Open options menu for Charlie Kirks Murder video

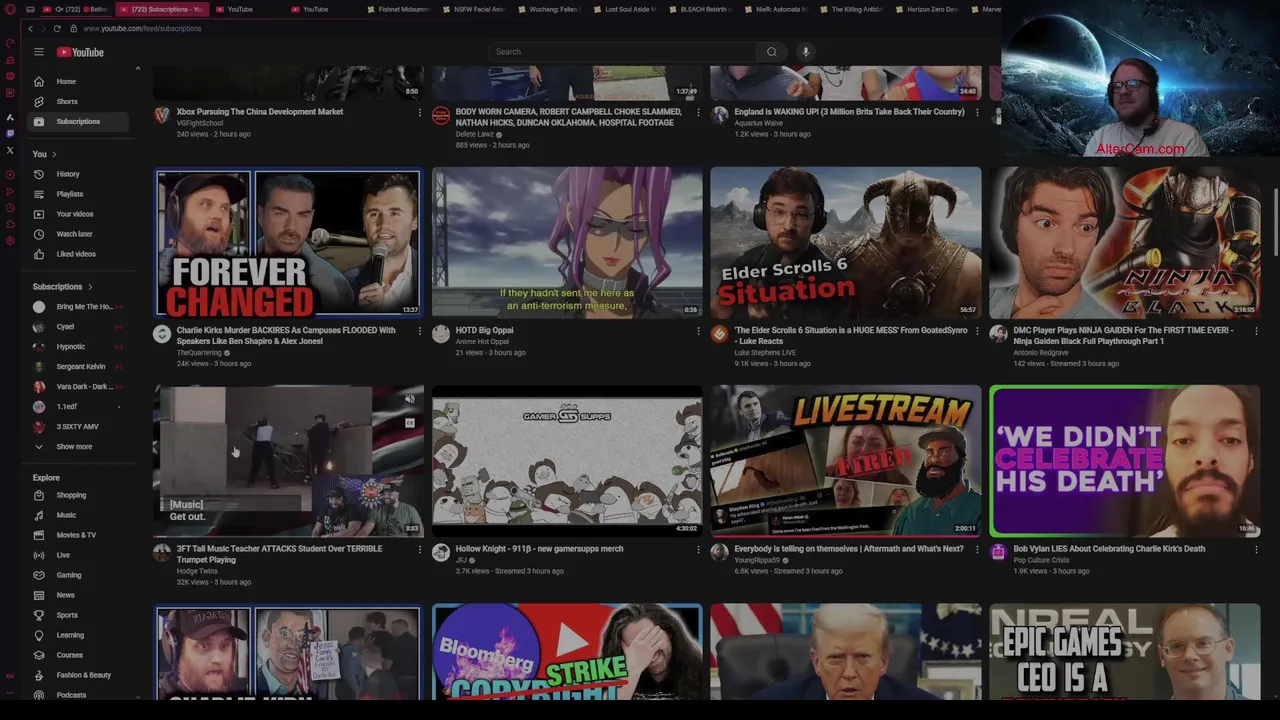[419, 331]
